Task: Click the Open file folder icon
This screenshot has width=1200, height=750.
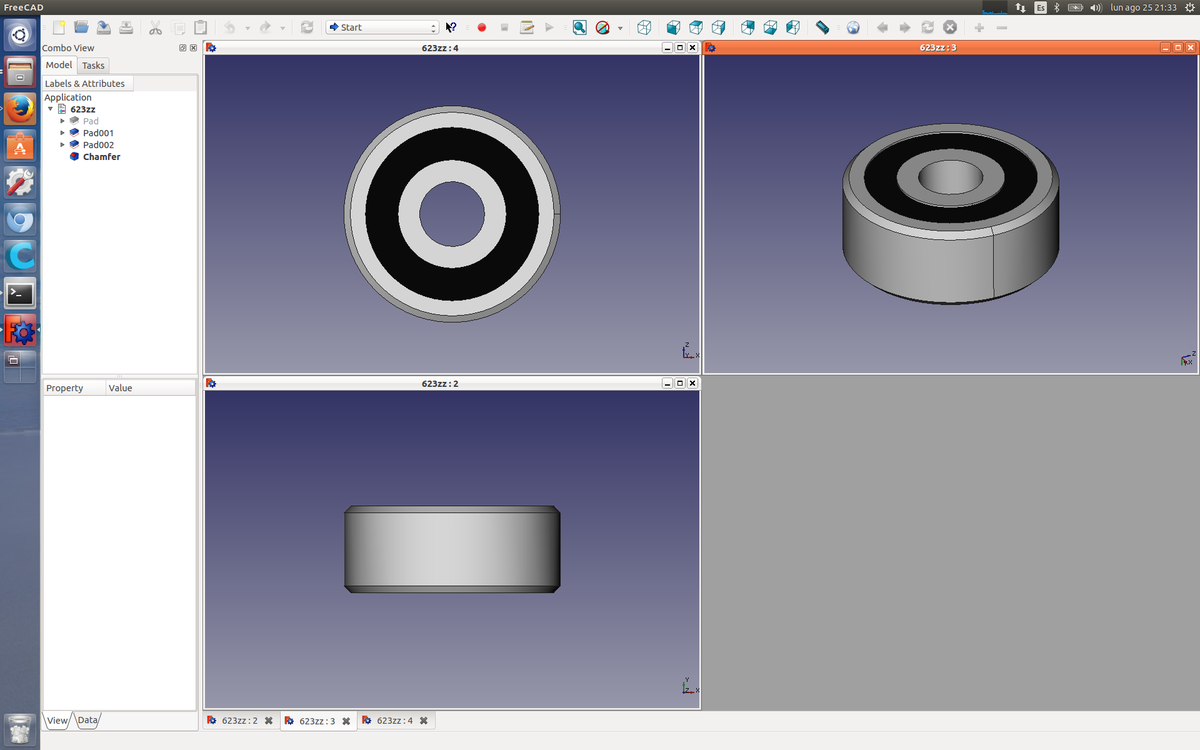Action: [x=81, y=27]
